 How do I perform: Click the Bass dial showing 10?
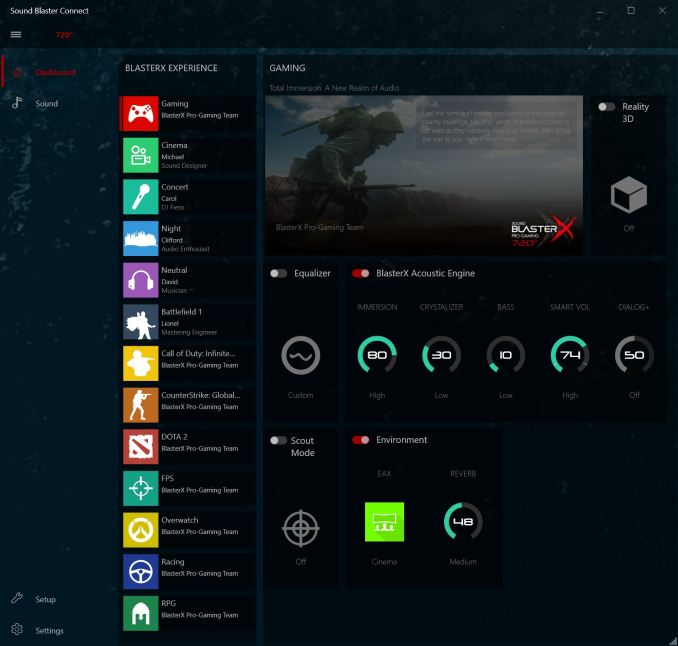(x=505, y=355)
